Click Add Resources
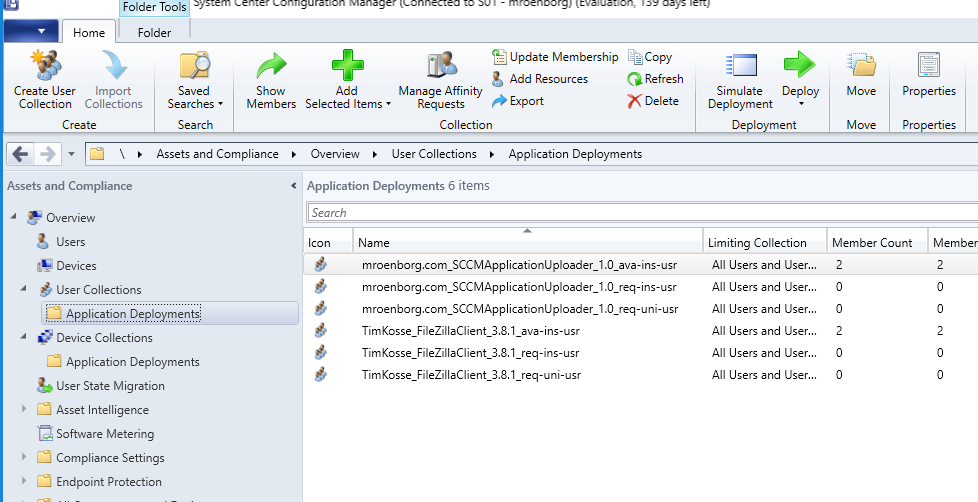The height and width of the screenshot is (502, 978). coord(540,79)
